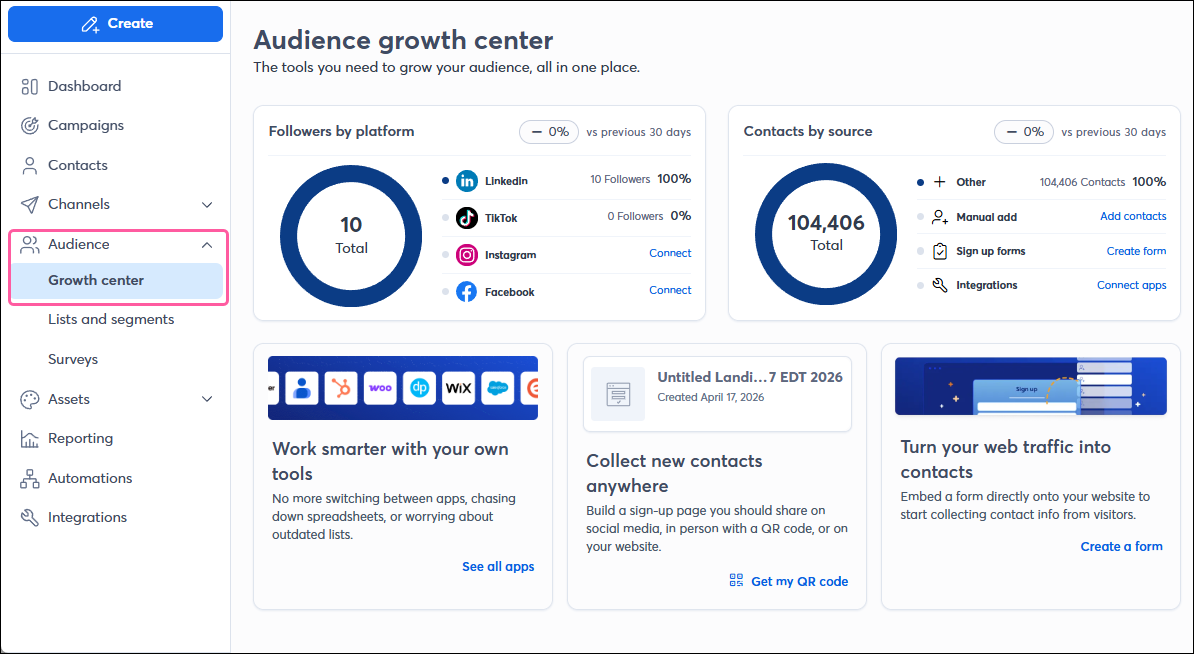
Task: Click the Reporting chart icon
Action: click(x=30, y=439)
